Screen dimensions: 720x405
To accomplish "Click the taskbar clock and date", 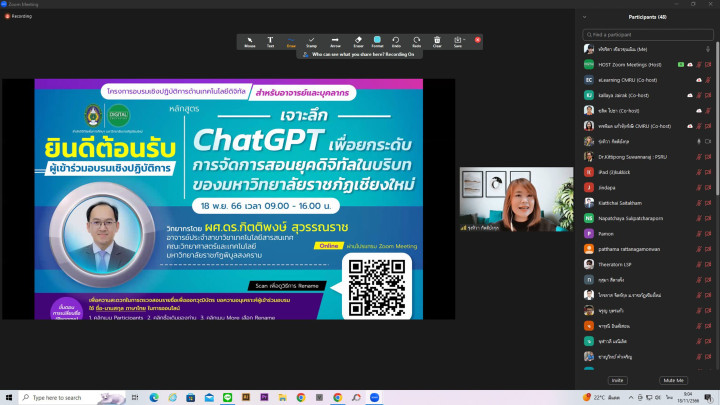I will pos(688,398).
